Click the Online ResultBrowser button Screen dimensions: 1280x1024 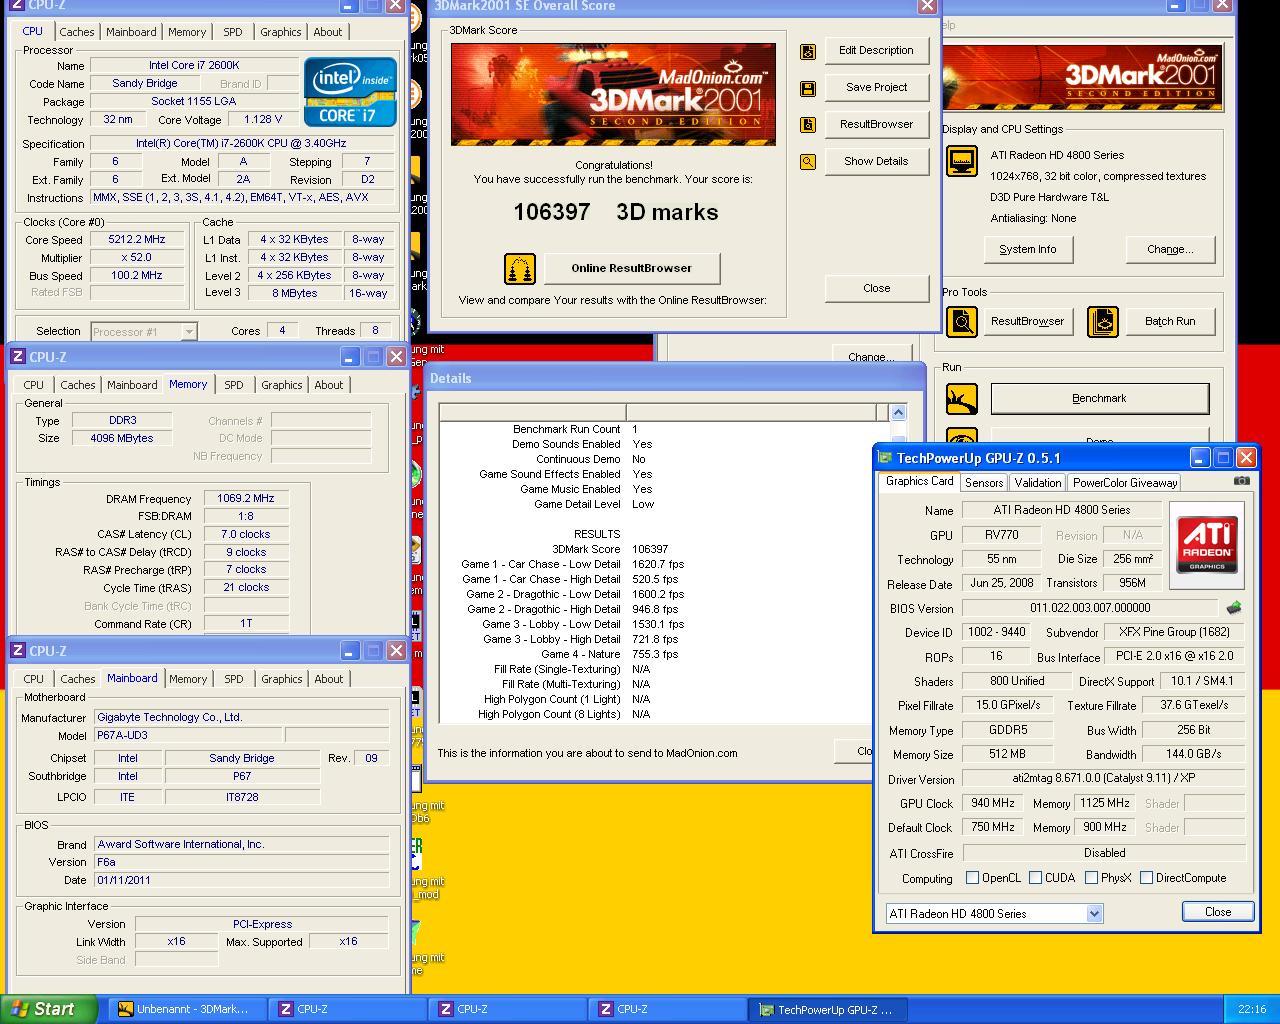point(631,268)
